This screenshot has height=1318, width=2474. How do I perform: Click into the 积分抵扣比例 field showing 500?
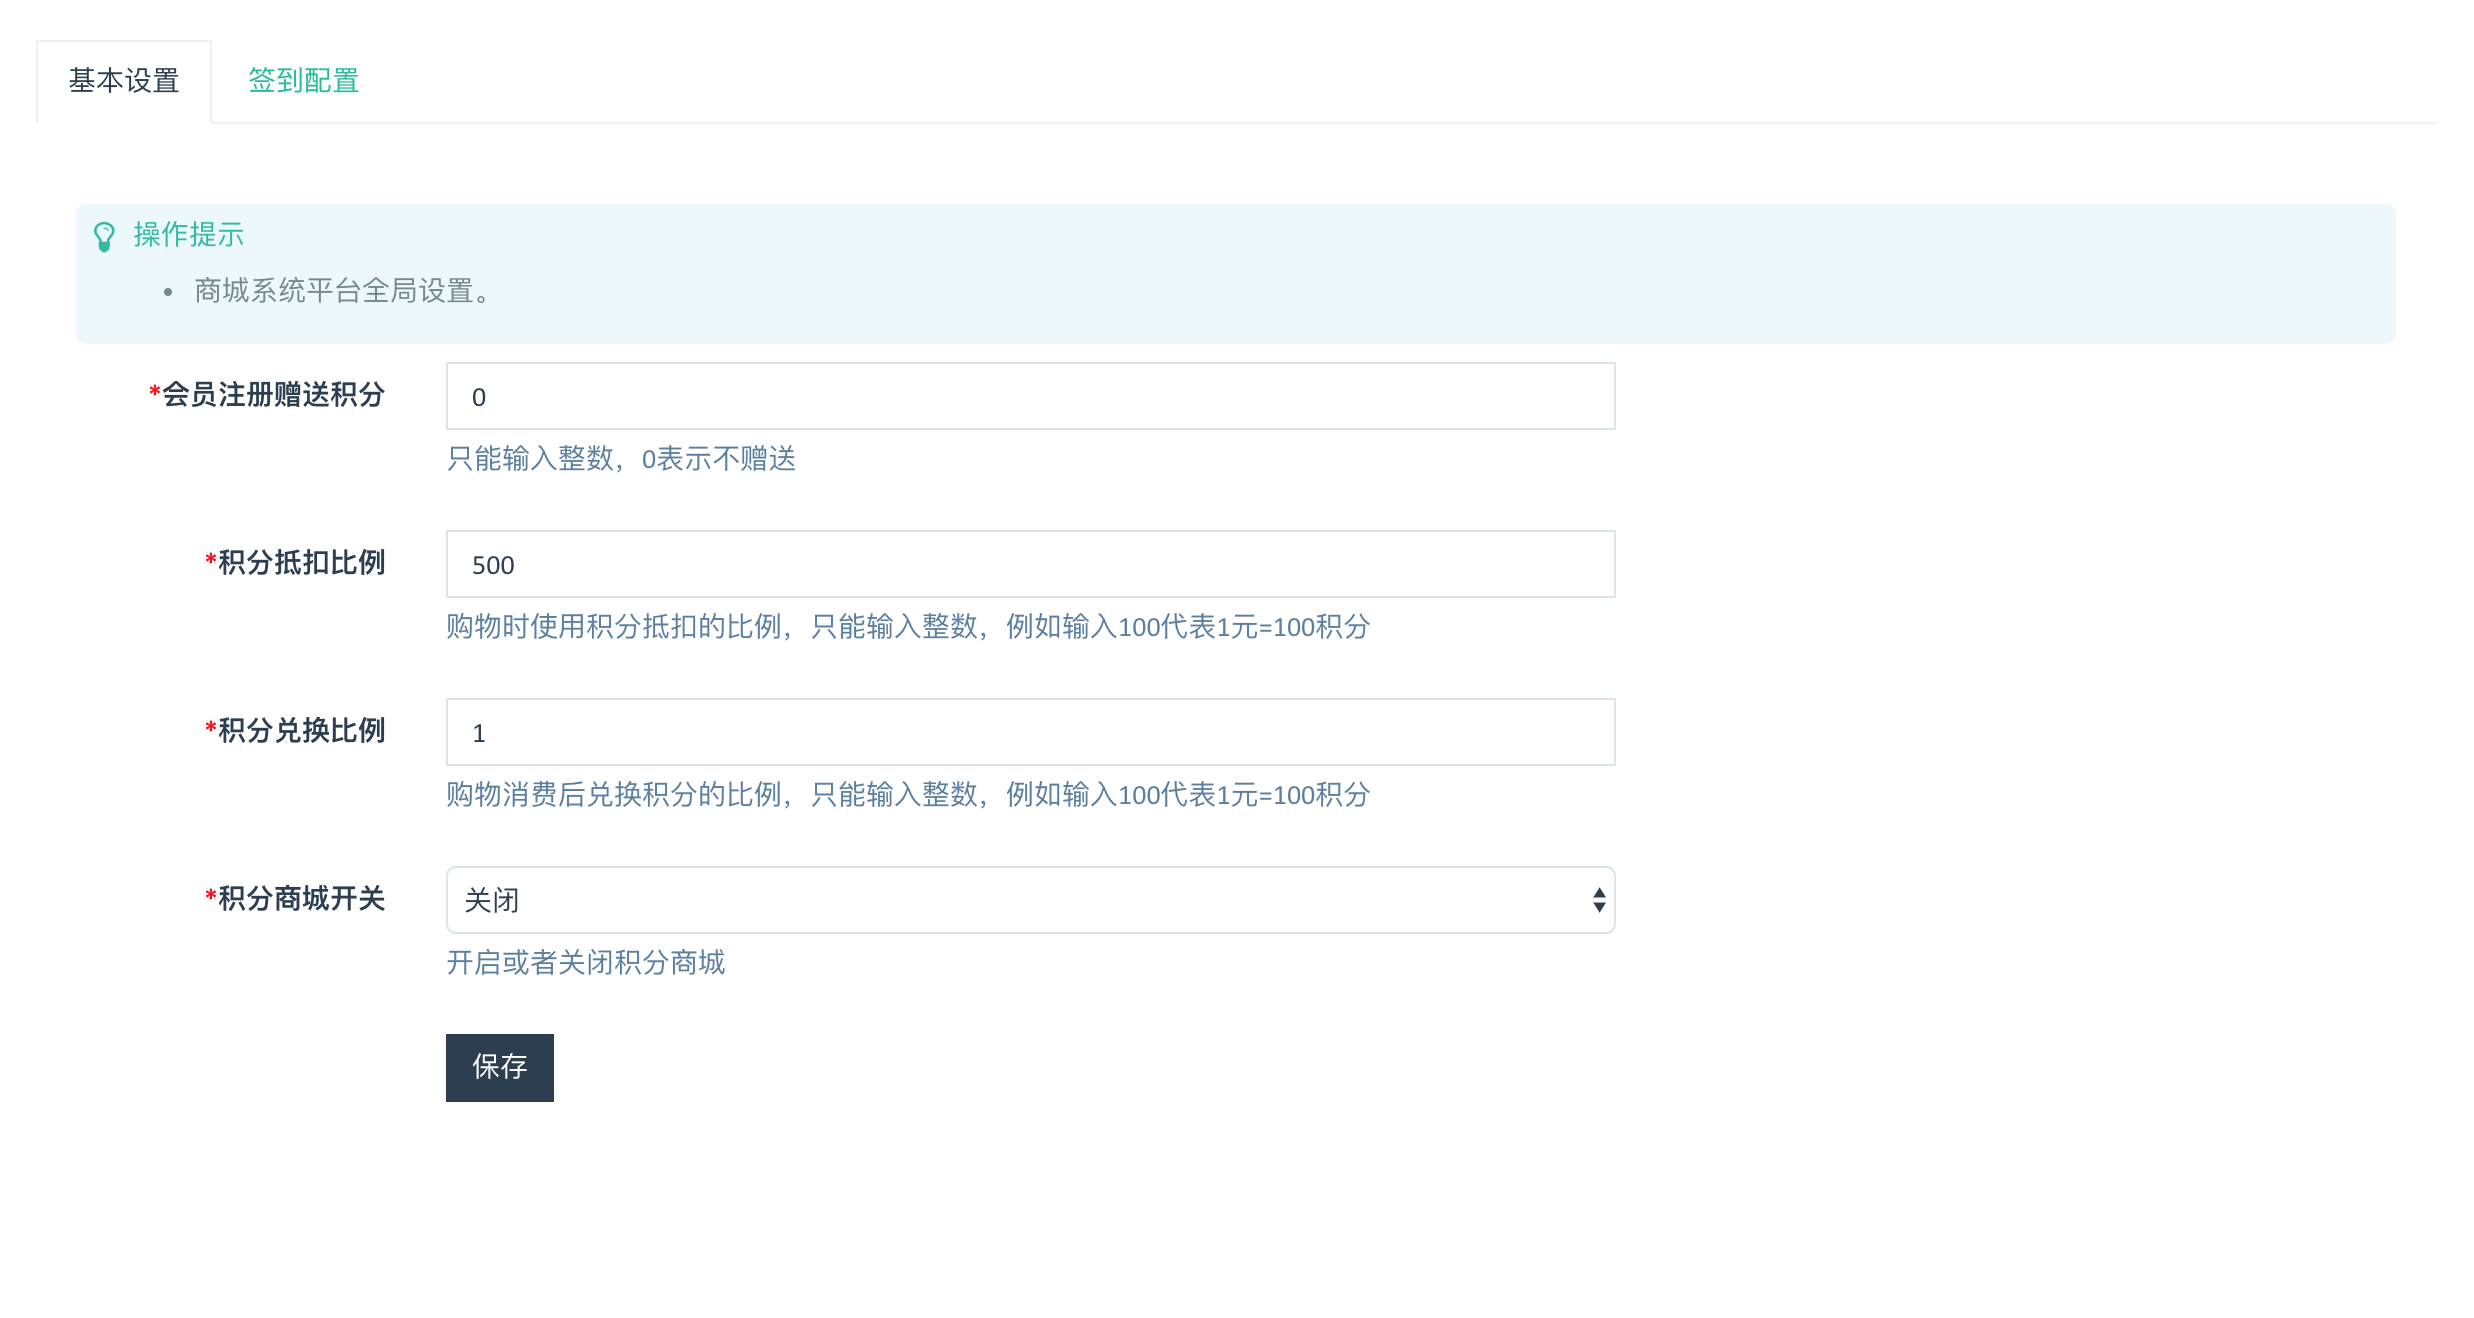pyautogui.click(x=1030, y=565)
